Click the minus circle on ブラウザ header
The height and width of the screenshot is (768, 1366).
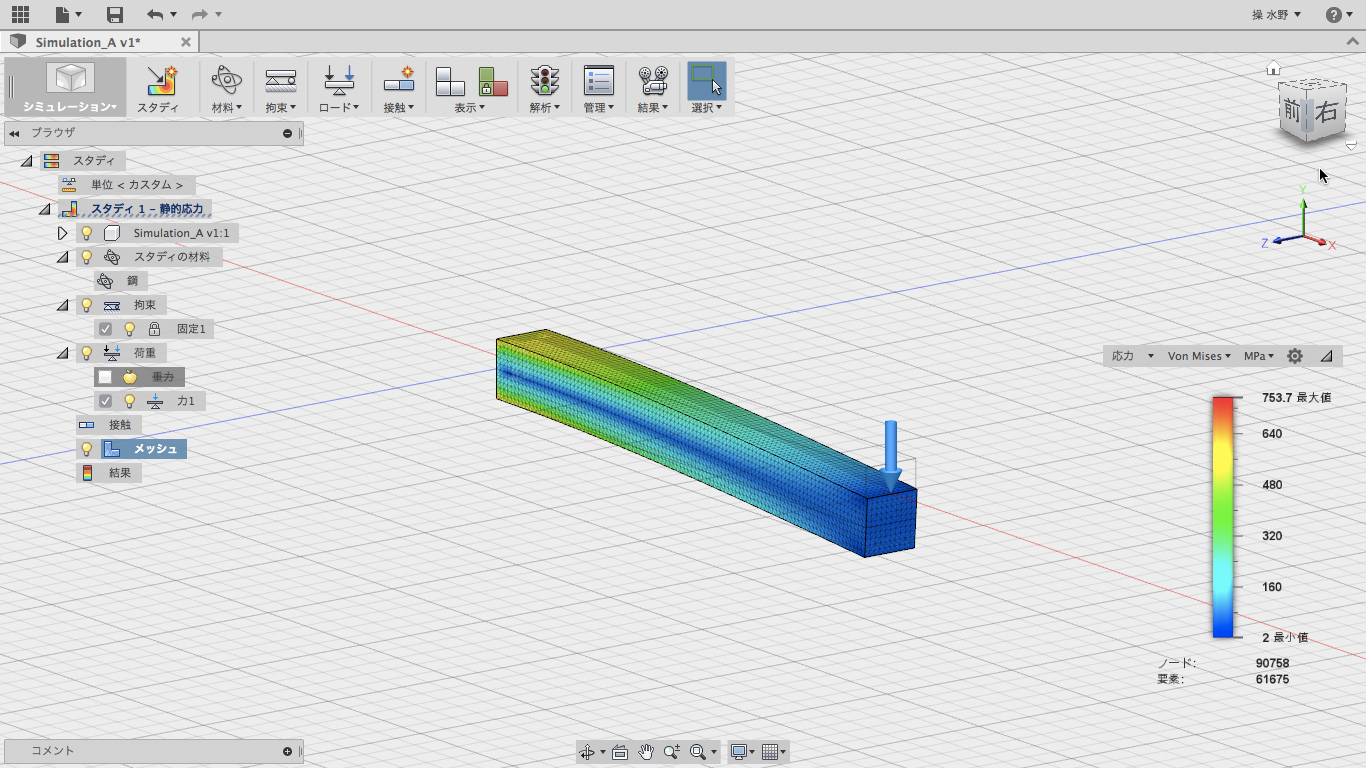pyautogui.click(x=288, y=133)
